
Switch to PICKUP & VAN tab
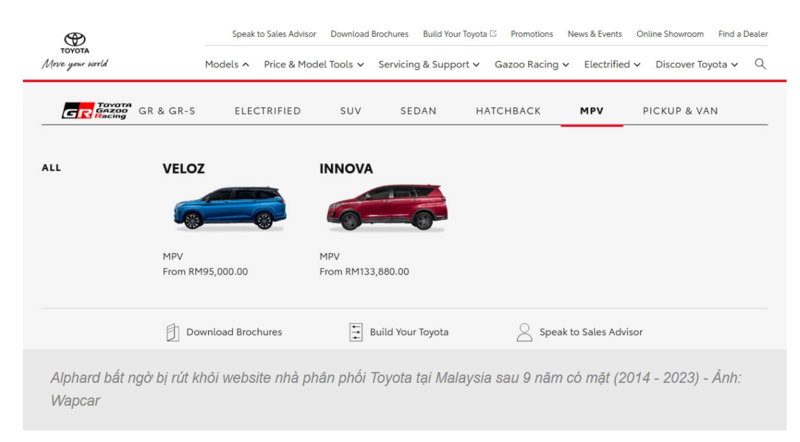coord(680,111)
